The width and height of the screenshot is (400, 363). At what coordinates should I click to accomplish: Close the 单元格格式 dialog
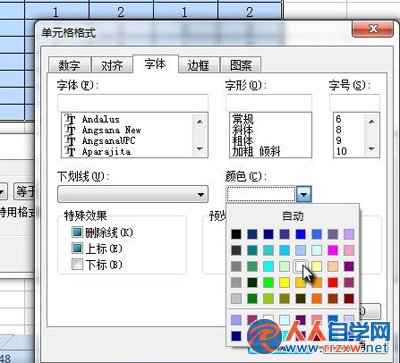click(x=373, y=29)
